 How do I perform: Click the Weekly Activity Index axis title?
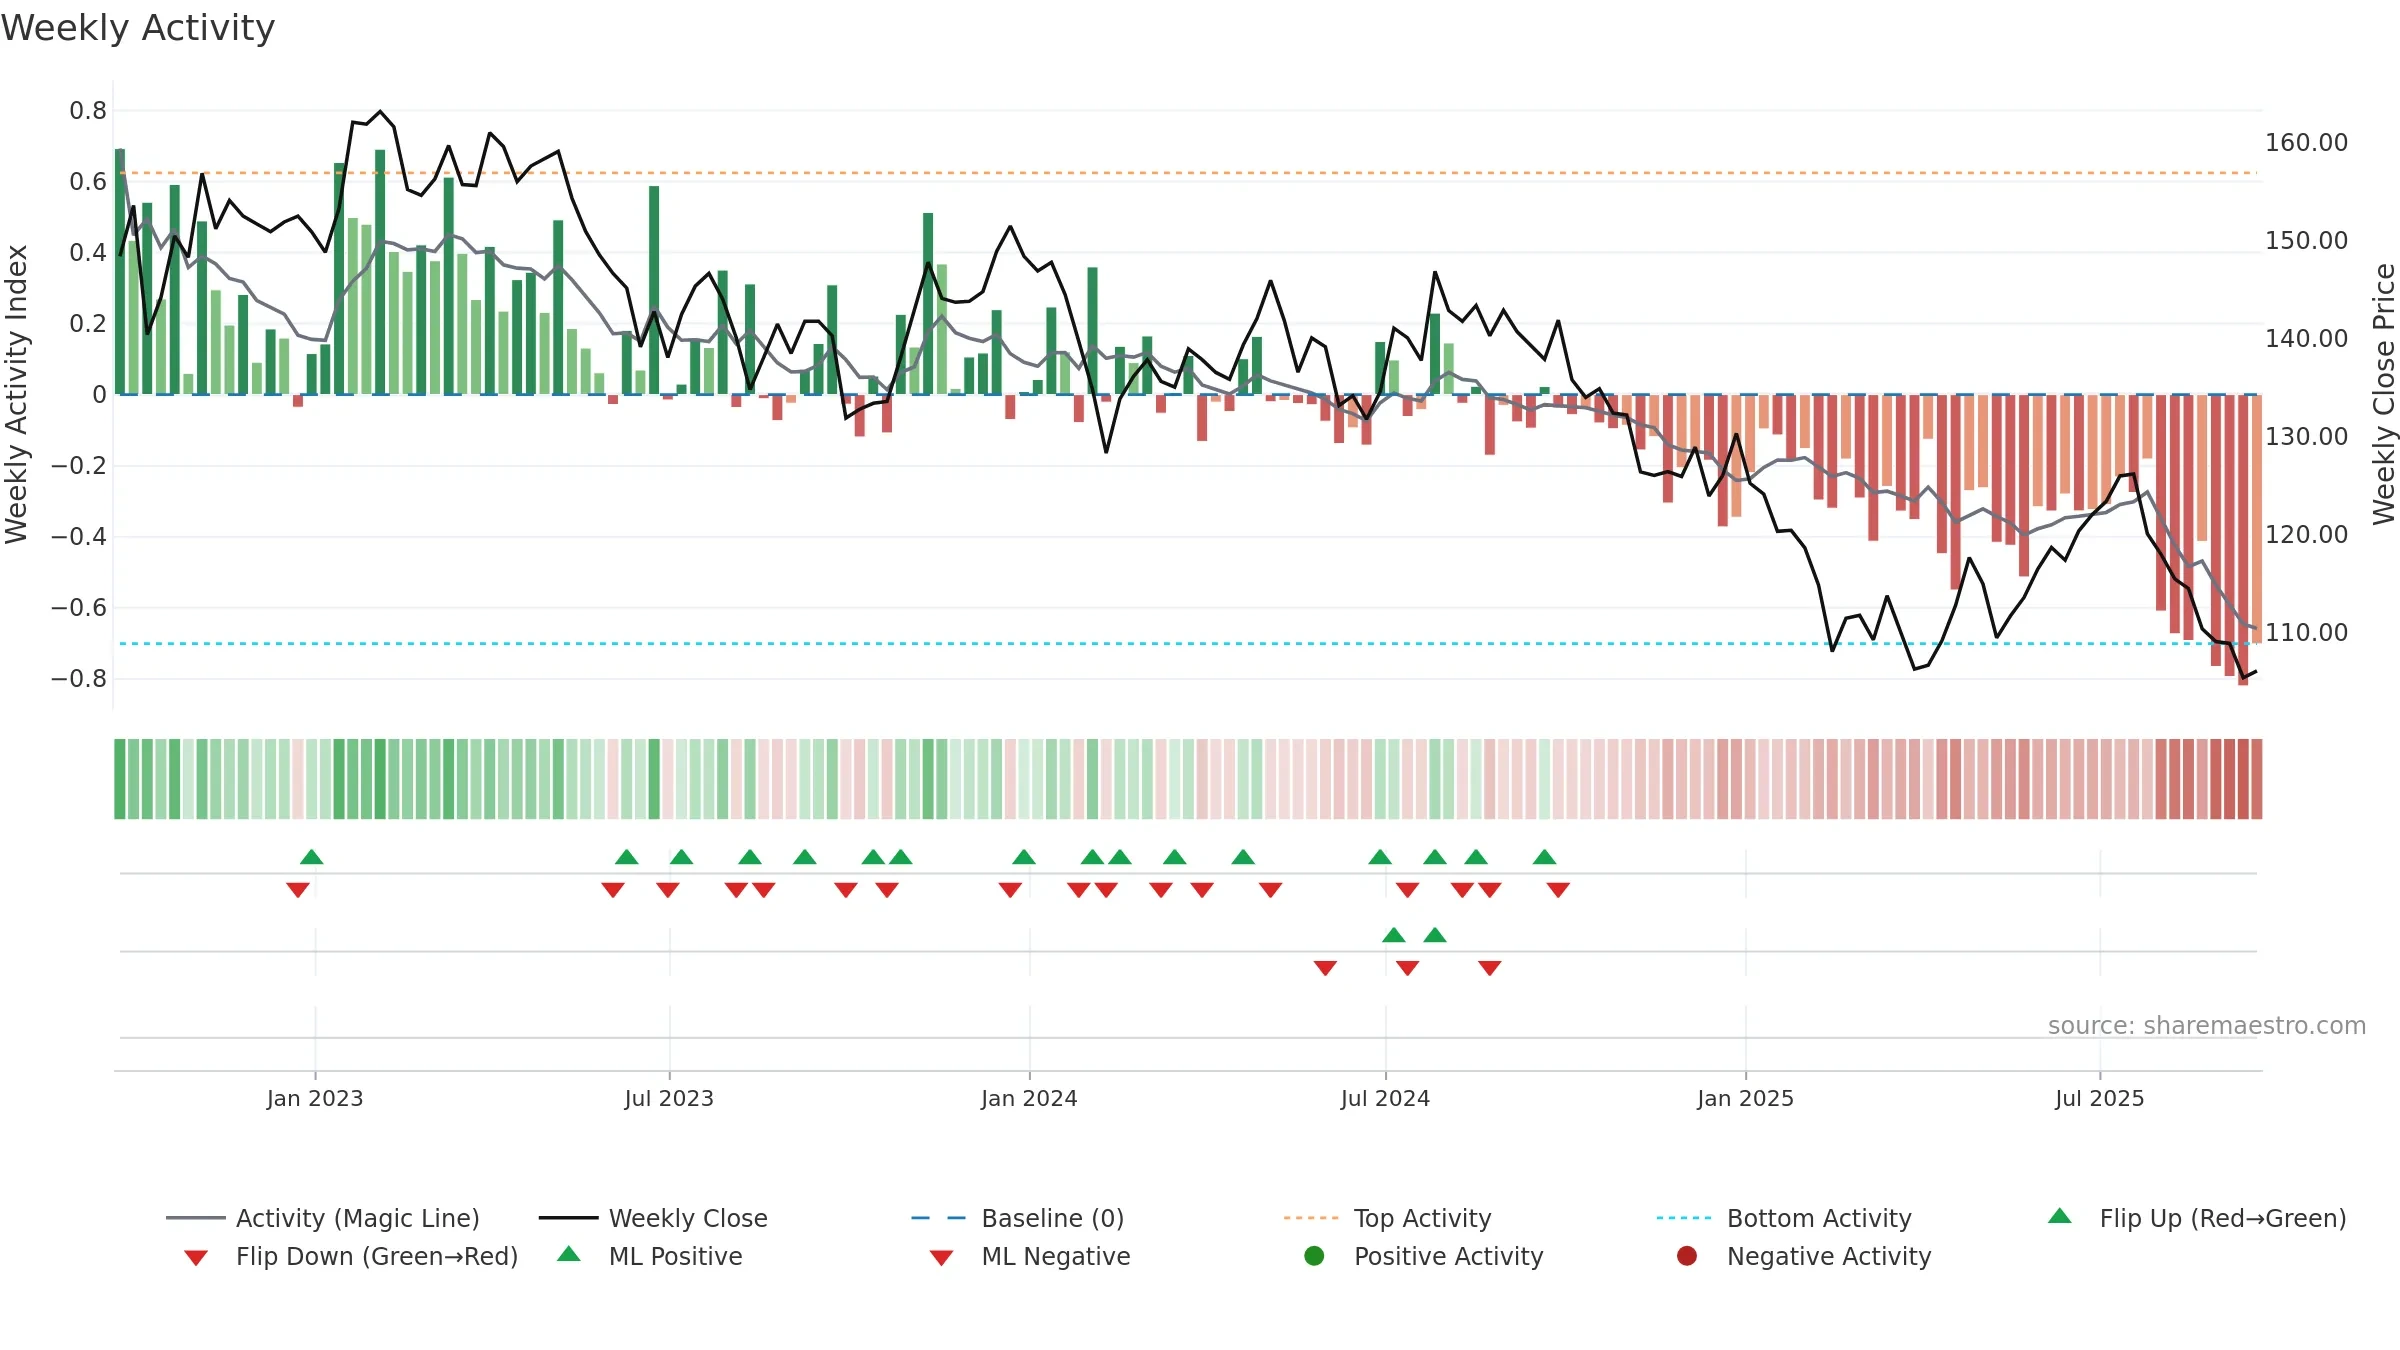[x=16, y=394]
